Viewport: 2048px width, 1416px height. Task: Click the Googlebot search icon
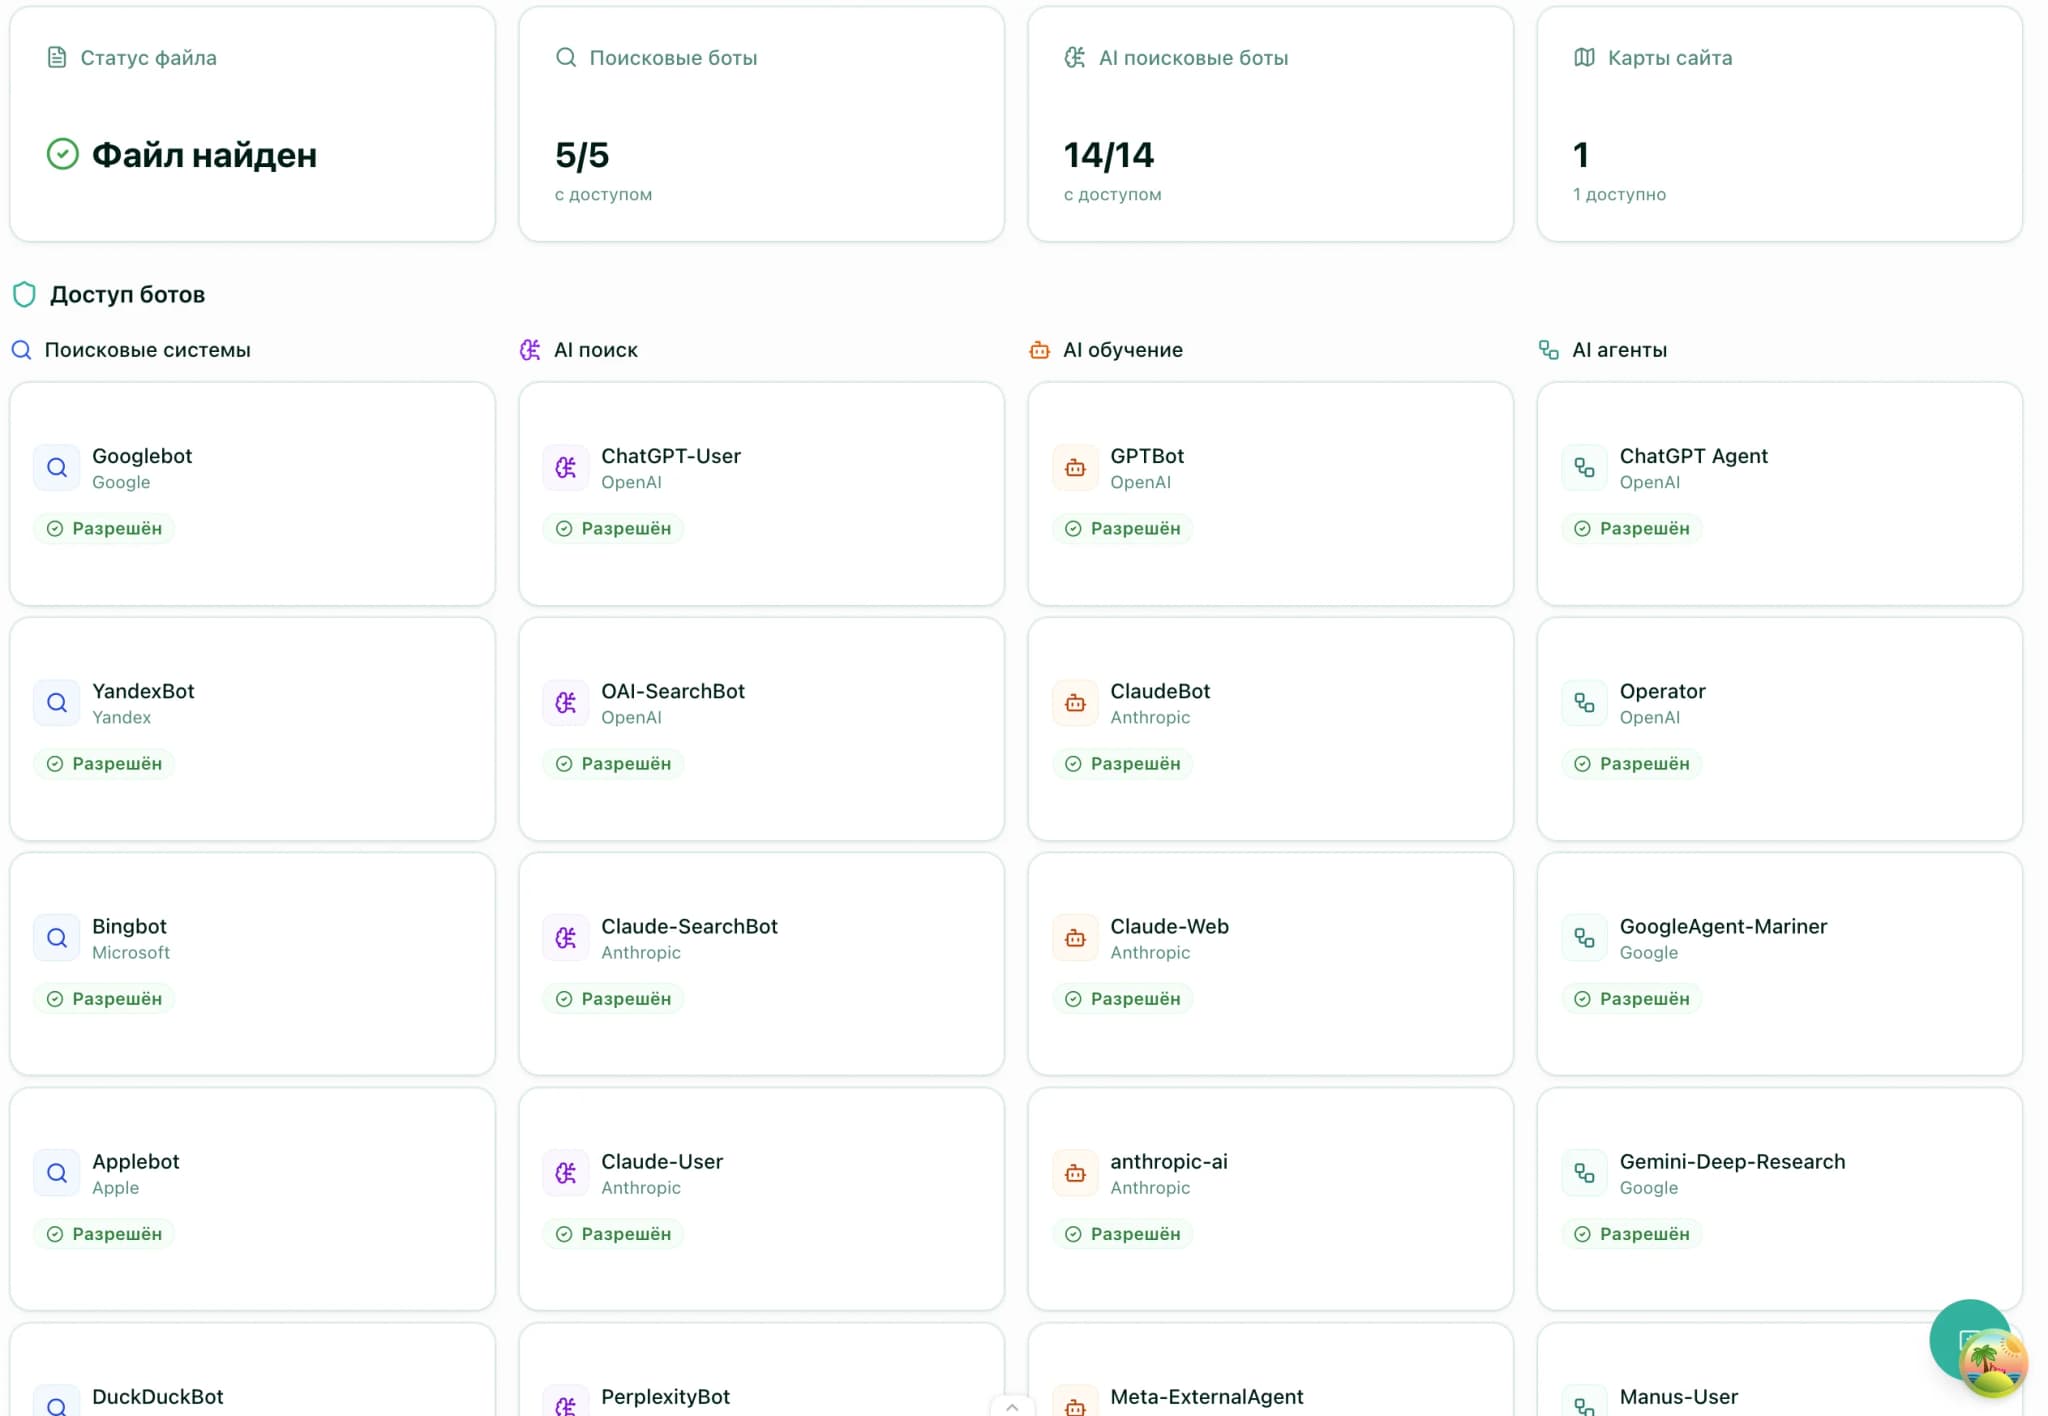pyautogui.click(x=57, y=468)
